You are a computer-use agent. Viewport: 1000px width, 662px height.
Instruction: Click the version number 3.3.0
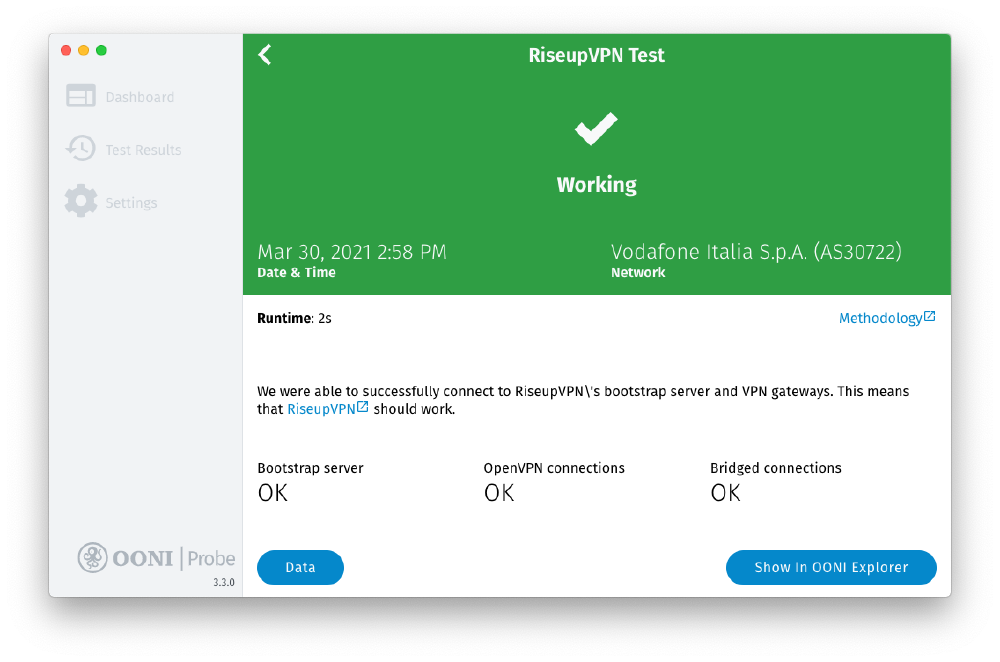pyautogui.click(x=224, y=581)
